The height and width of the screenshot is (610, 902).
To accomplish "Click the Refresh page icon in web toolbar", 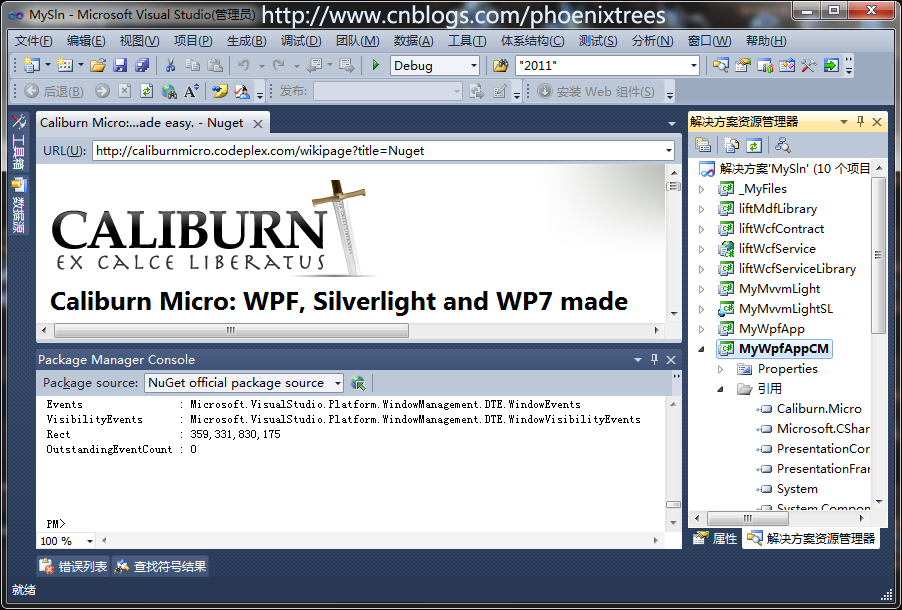I will 146,91.
